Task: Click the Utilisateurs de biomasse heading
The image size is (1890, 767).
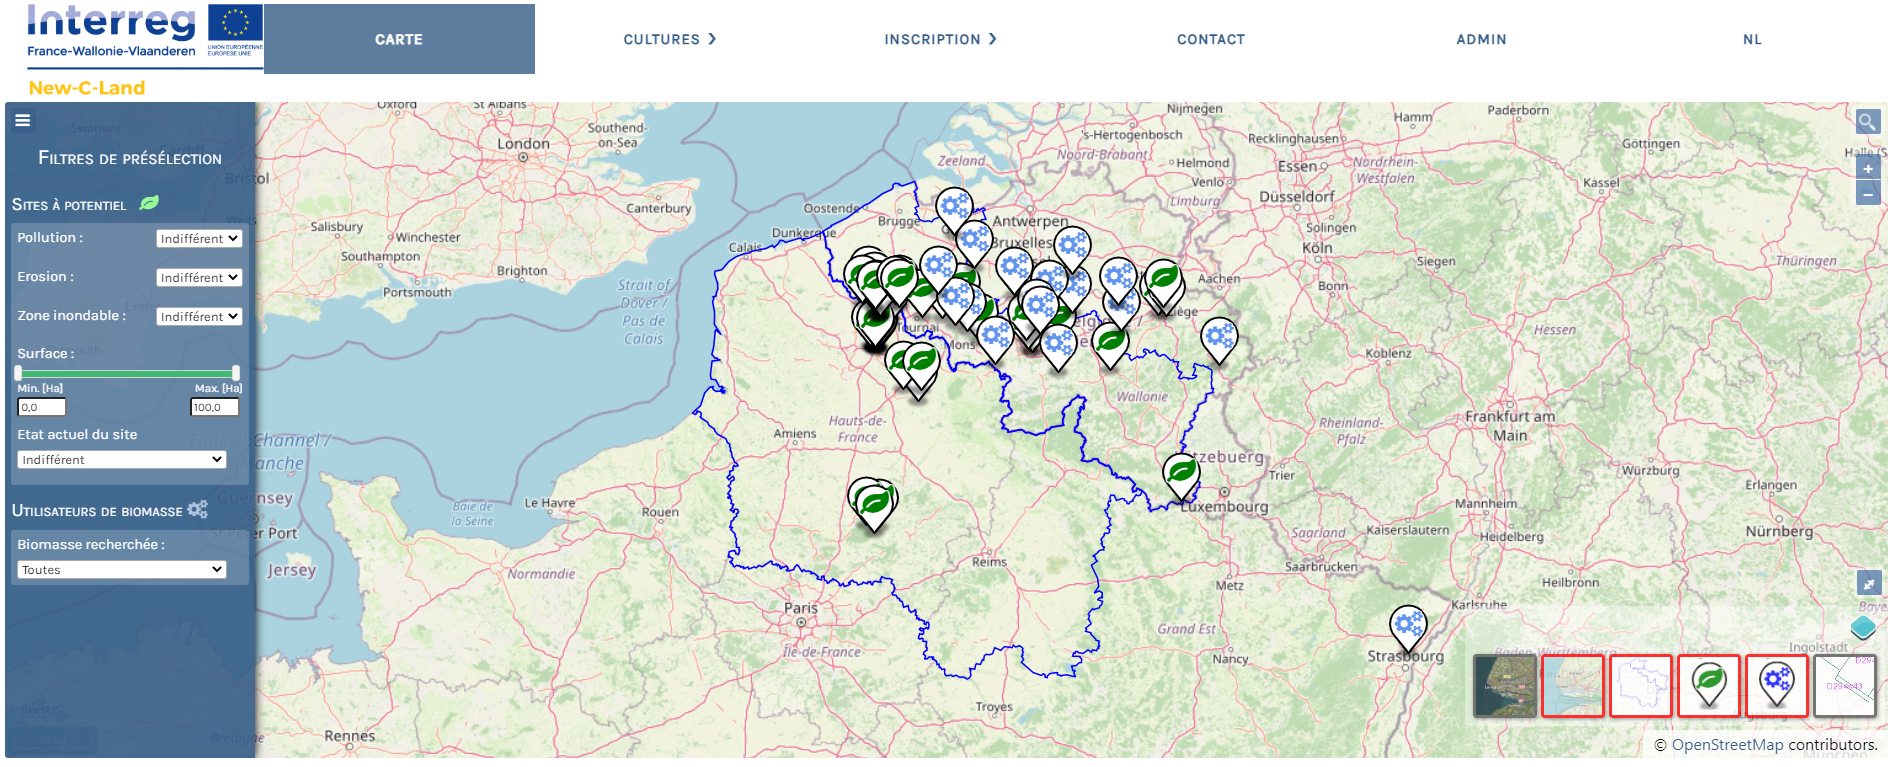Action: (x=97, y=511)
